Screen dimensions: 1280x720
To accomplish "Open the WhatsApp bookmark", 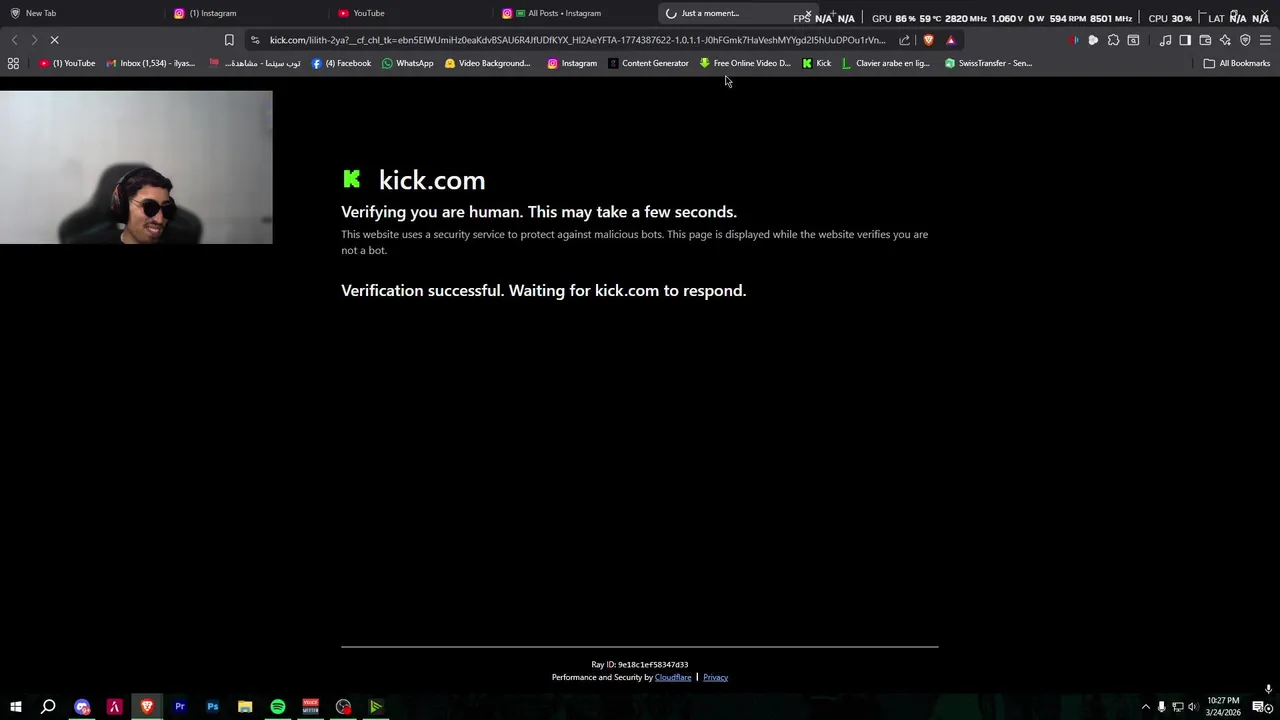I will [x=407, y=63].
